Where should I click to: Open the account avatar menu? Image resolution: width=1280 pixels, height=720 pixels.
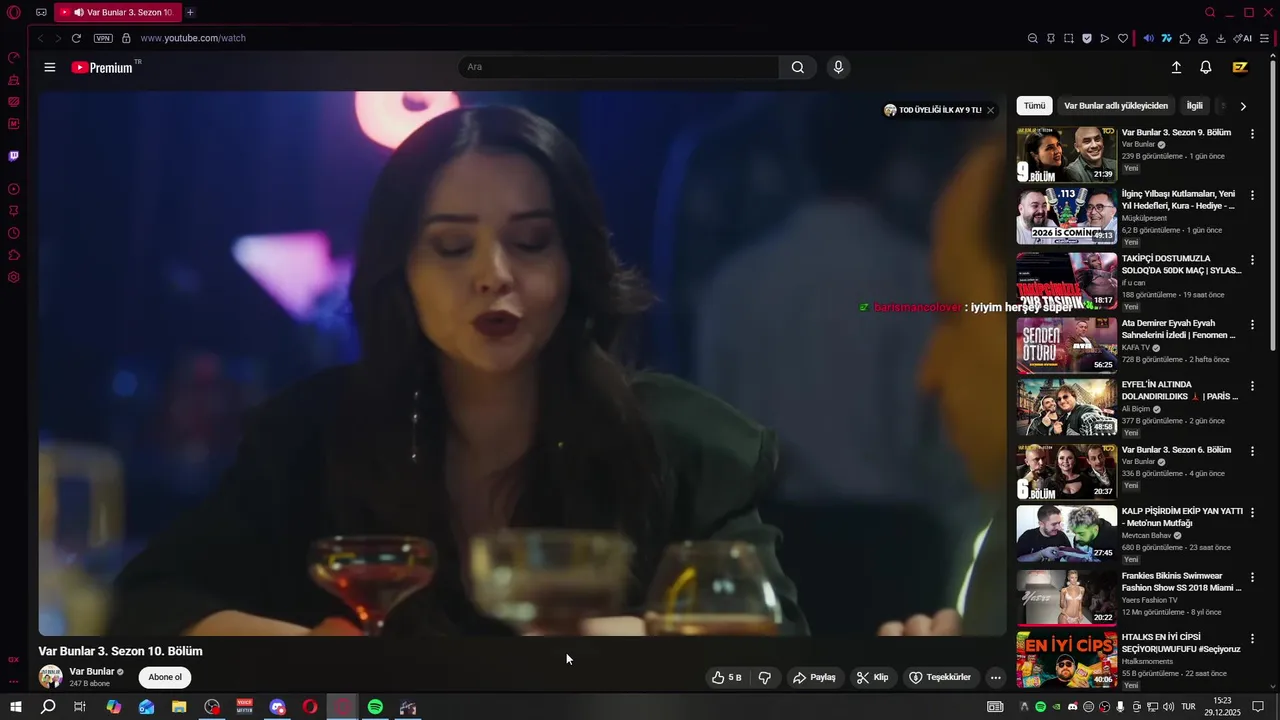(1240, 67)
